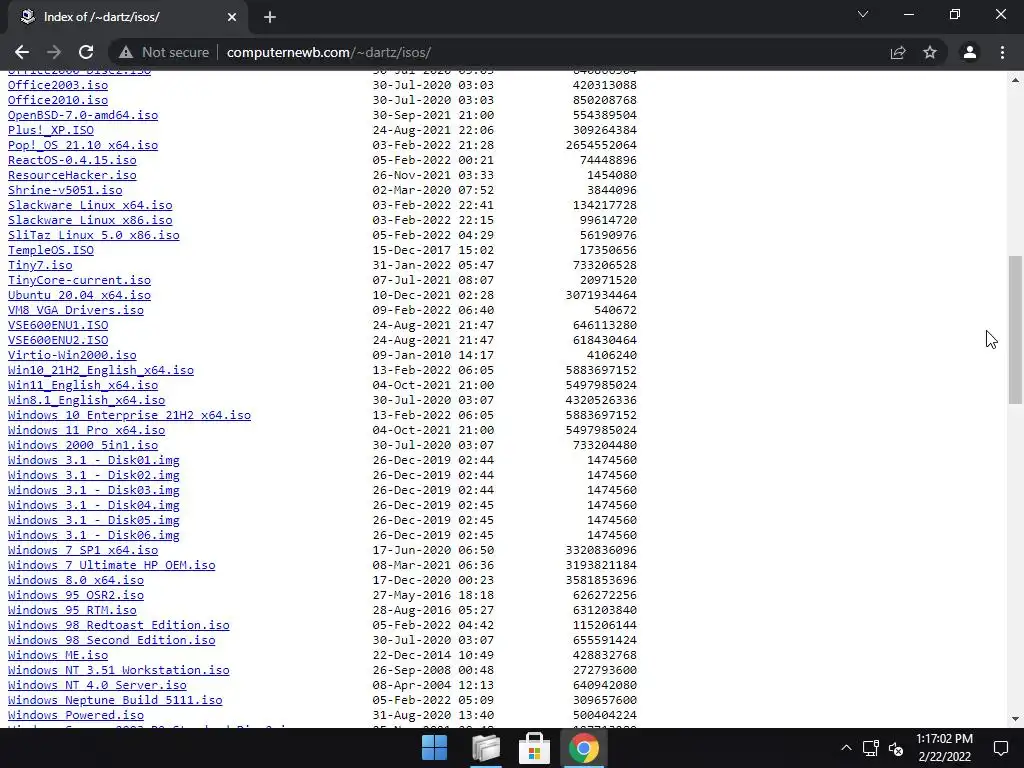
Task: Click Windows Neptune Build 5111.iso
Action: tap(115, 701)
